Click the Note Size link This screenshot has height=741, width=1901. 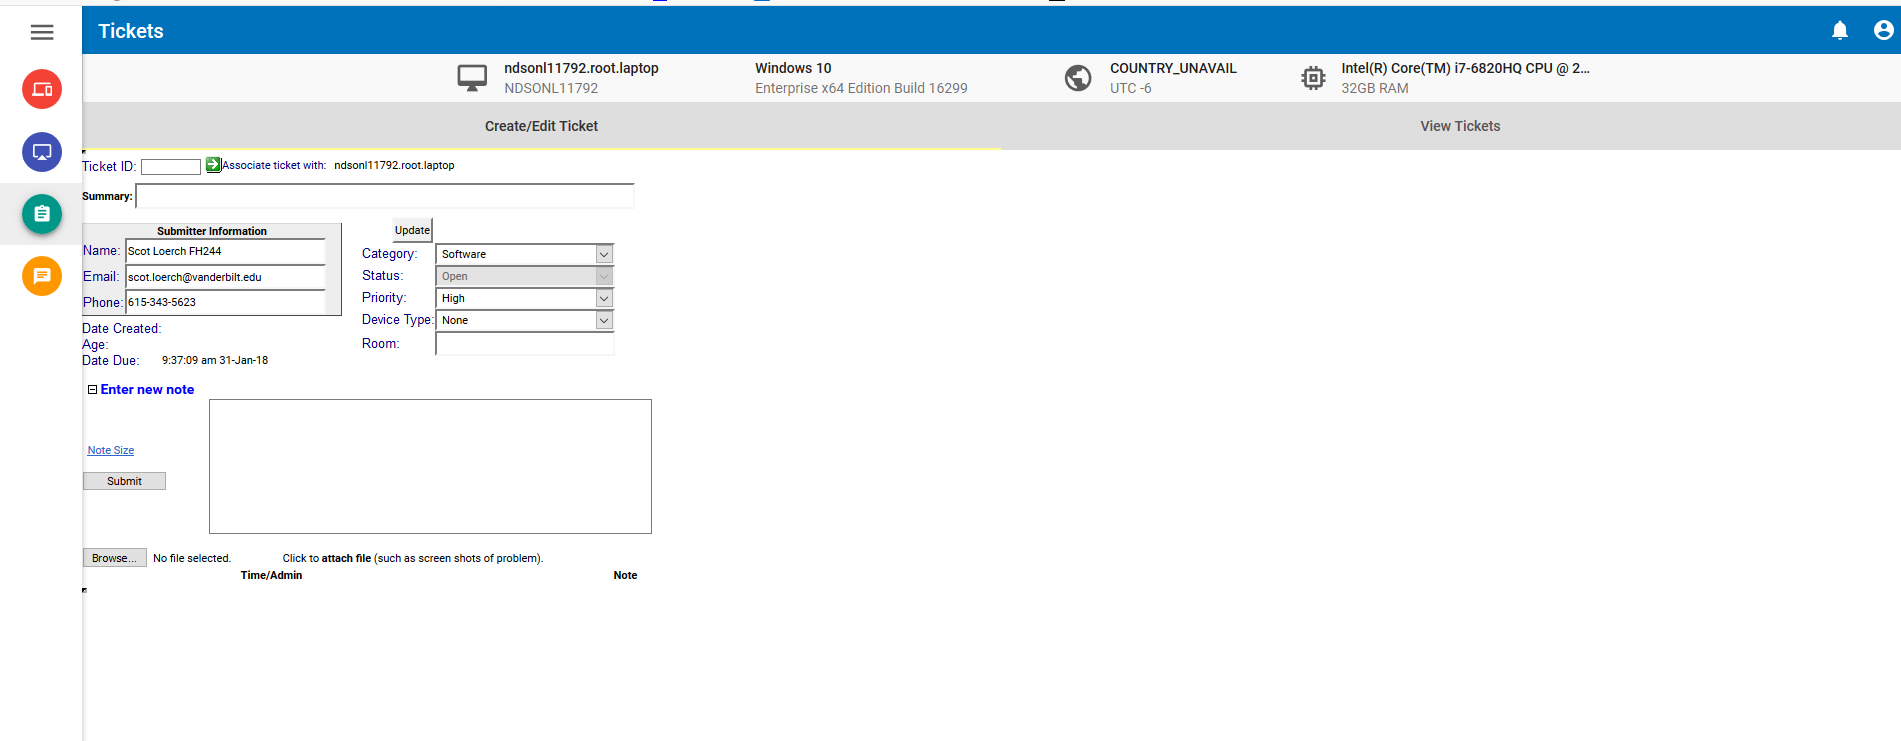point(110,451)
